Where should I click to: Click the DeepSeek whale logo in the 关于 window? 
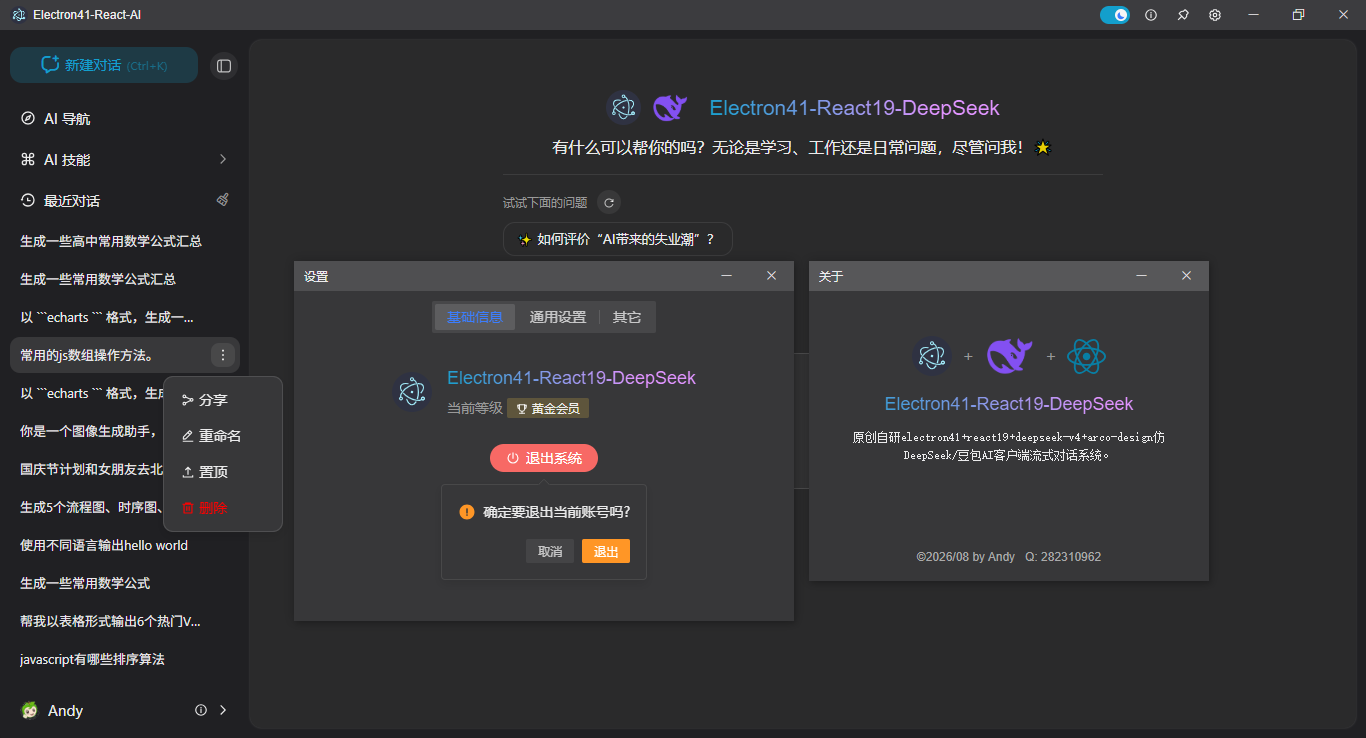pyautogui.click(x=1010, y=356)
